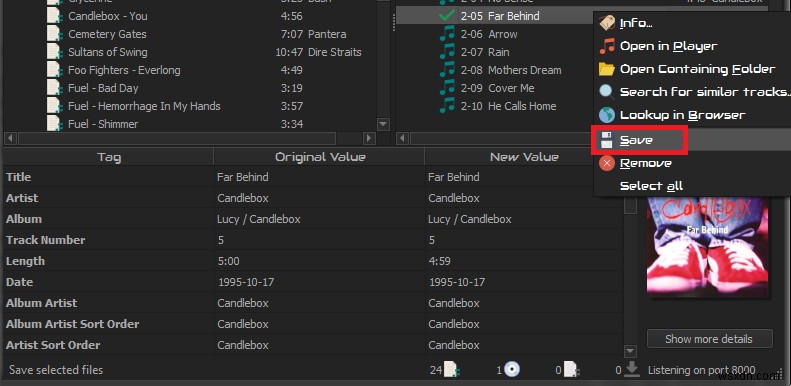
Task: Click the 10:47 duration value
Action: [289, 52]
